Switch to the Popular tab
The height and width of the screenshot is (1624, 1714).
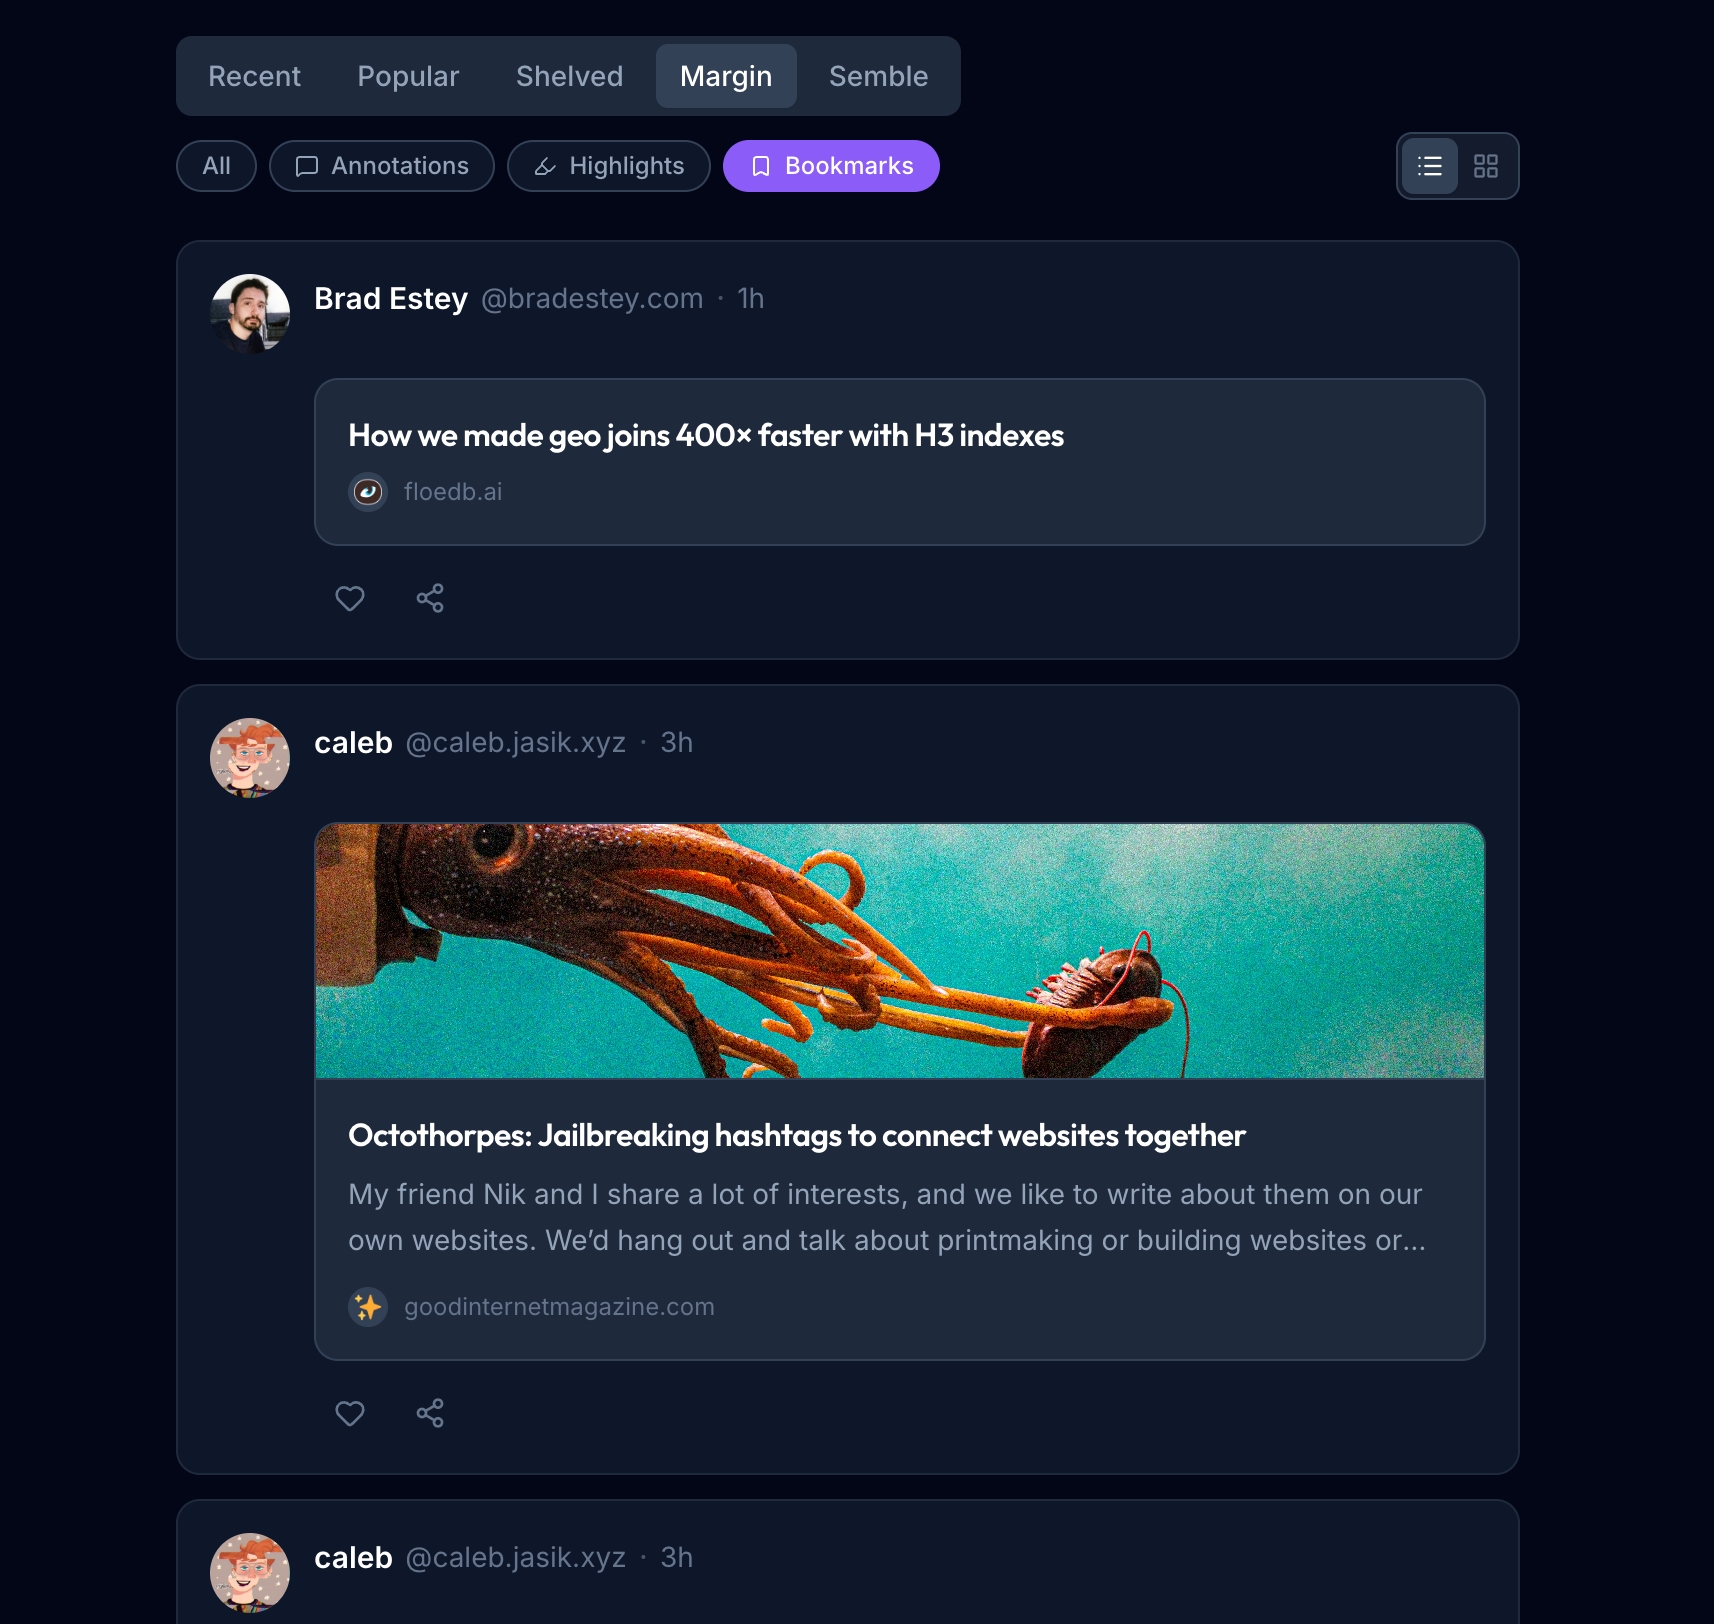408,76
